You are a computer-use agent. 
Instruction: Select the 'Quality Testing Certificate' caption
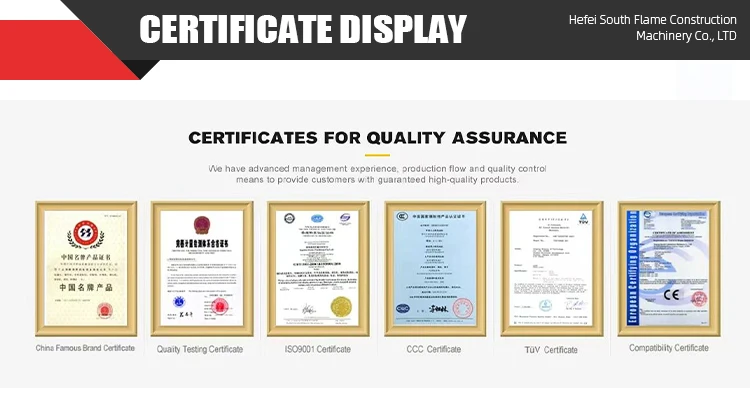200,349
